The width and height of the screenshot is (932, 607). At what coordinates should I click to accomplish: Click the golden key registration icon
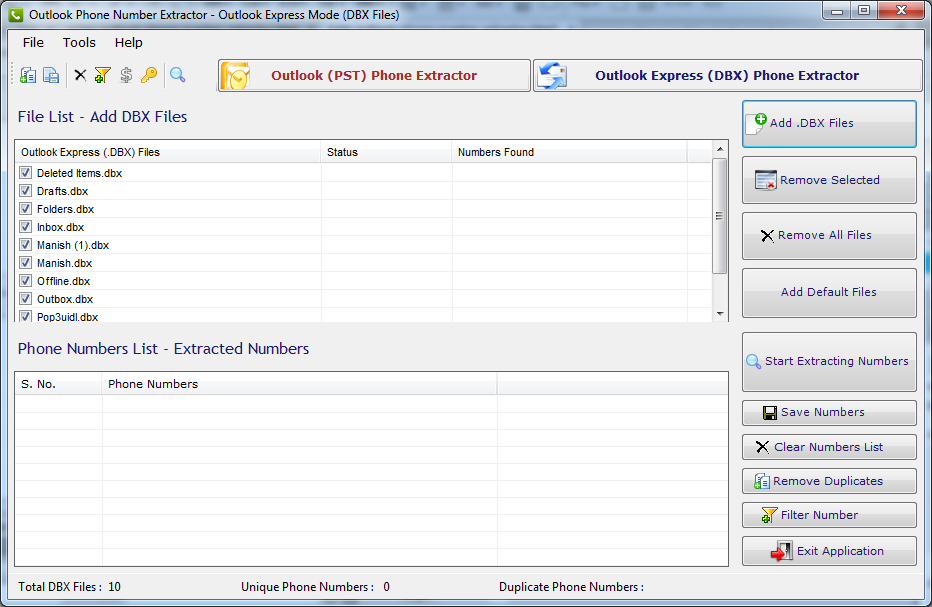coord(149,75)
